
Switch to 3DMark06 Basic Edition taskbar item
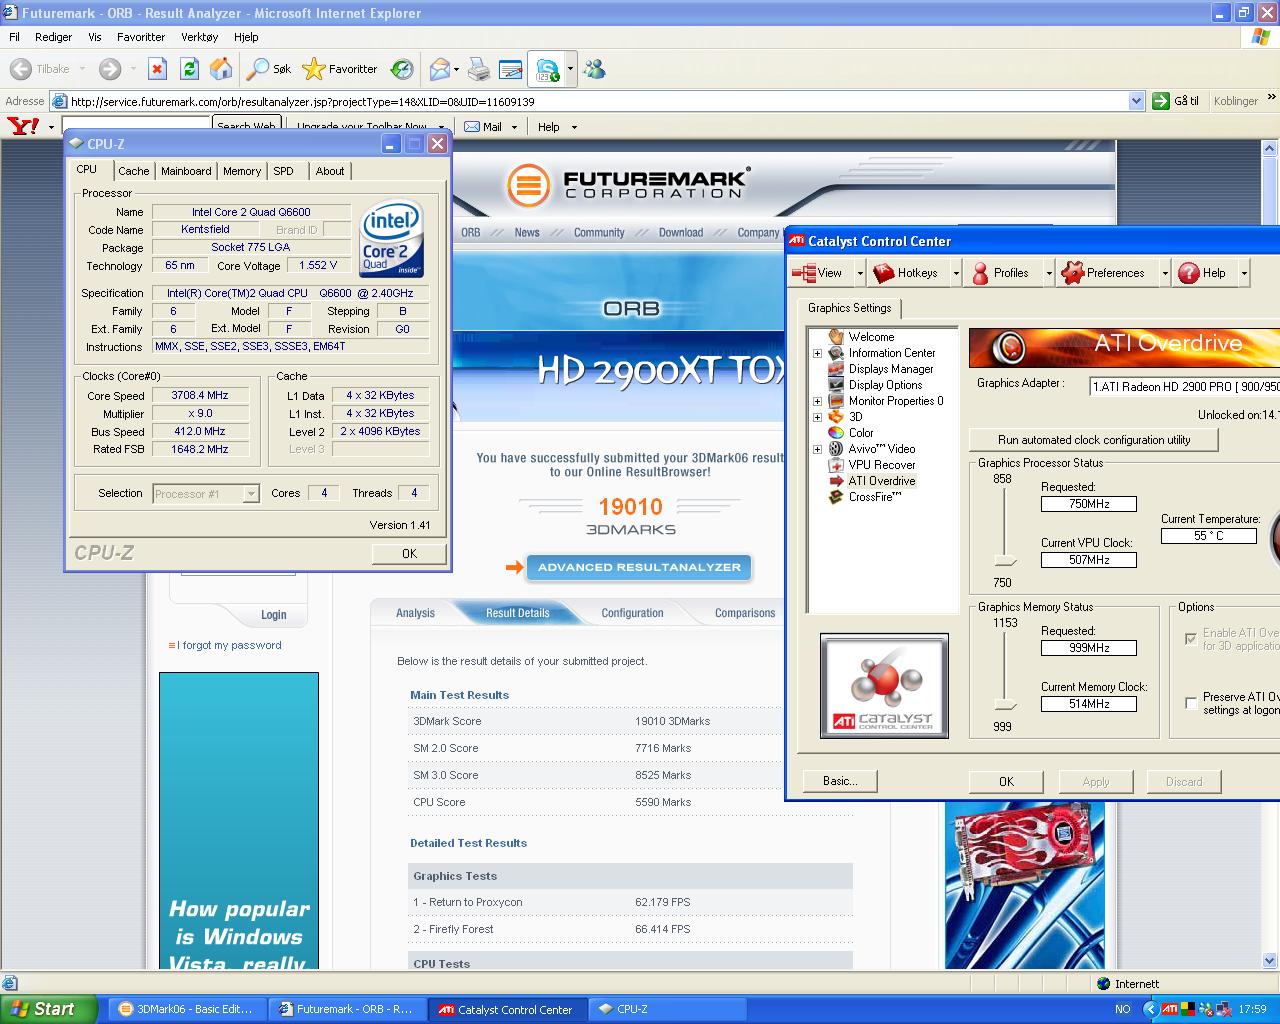188,1009
